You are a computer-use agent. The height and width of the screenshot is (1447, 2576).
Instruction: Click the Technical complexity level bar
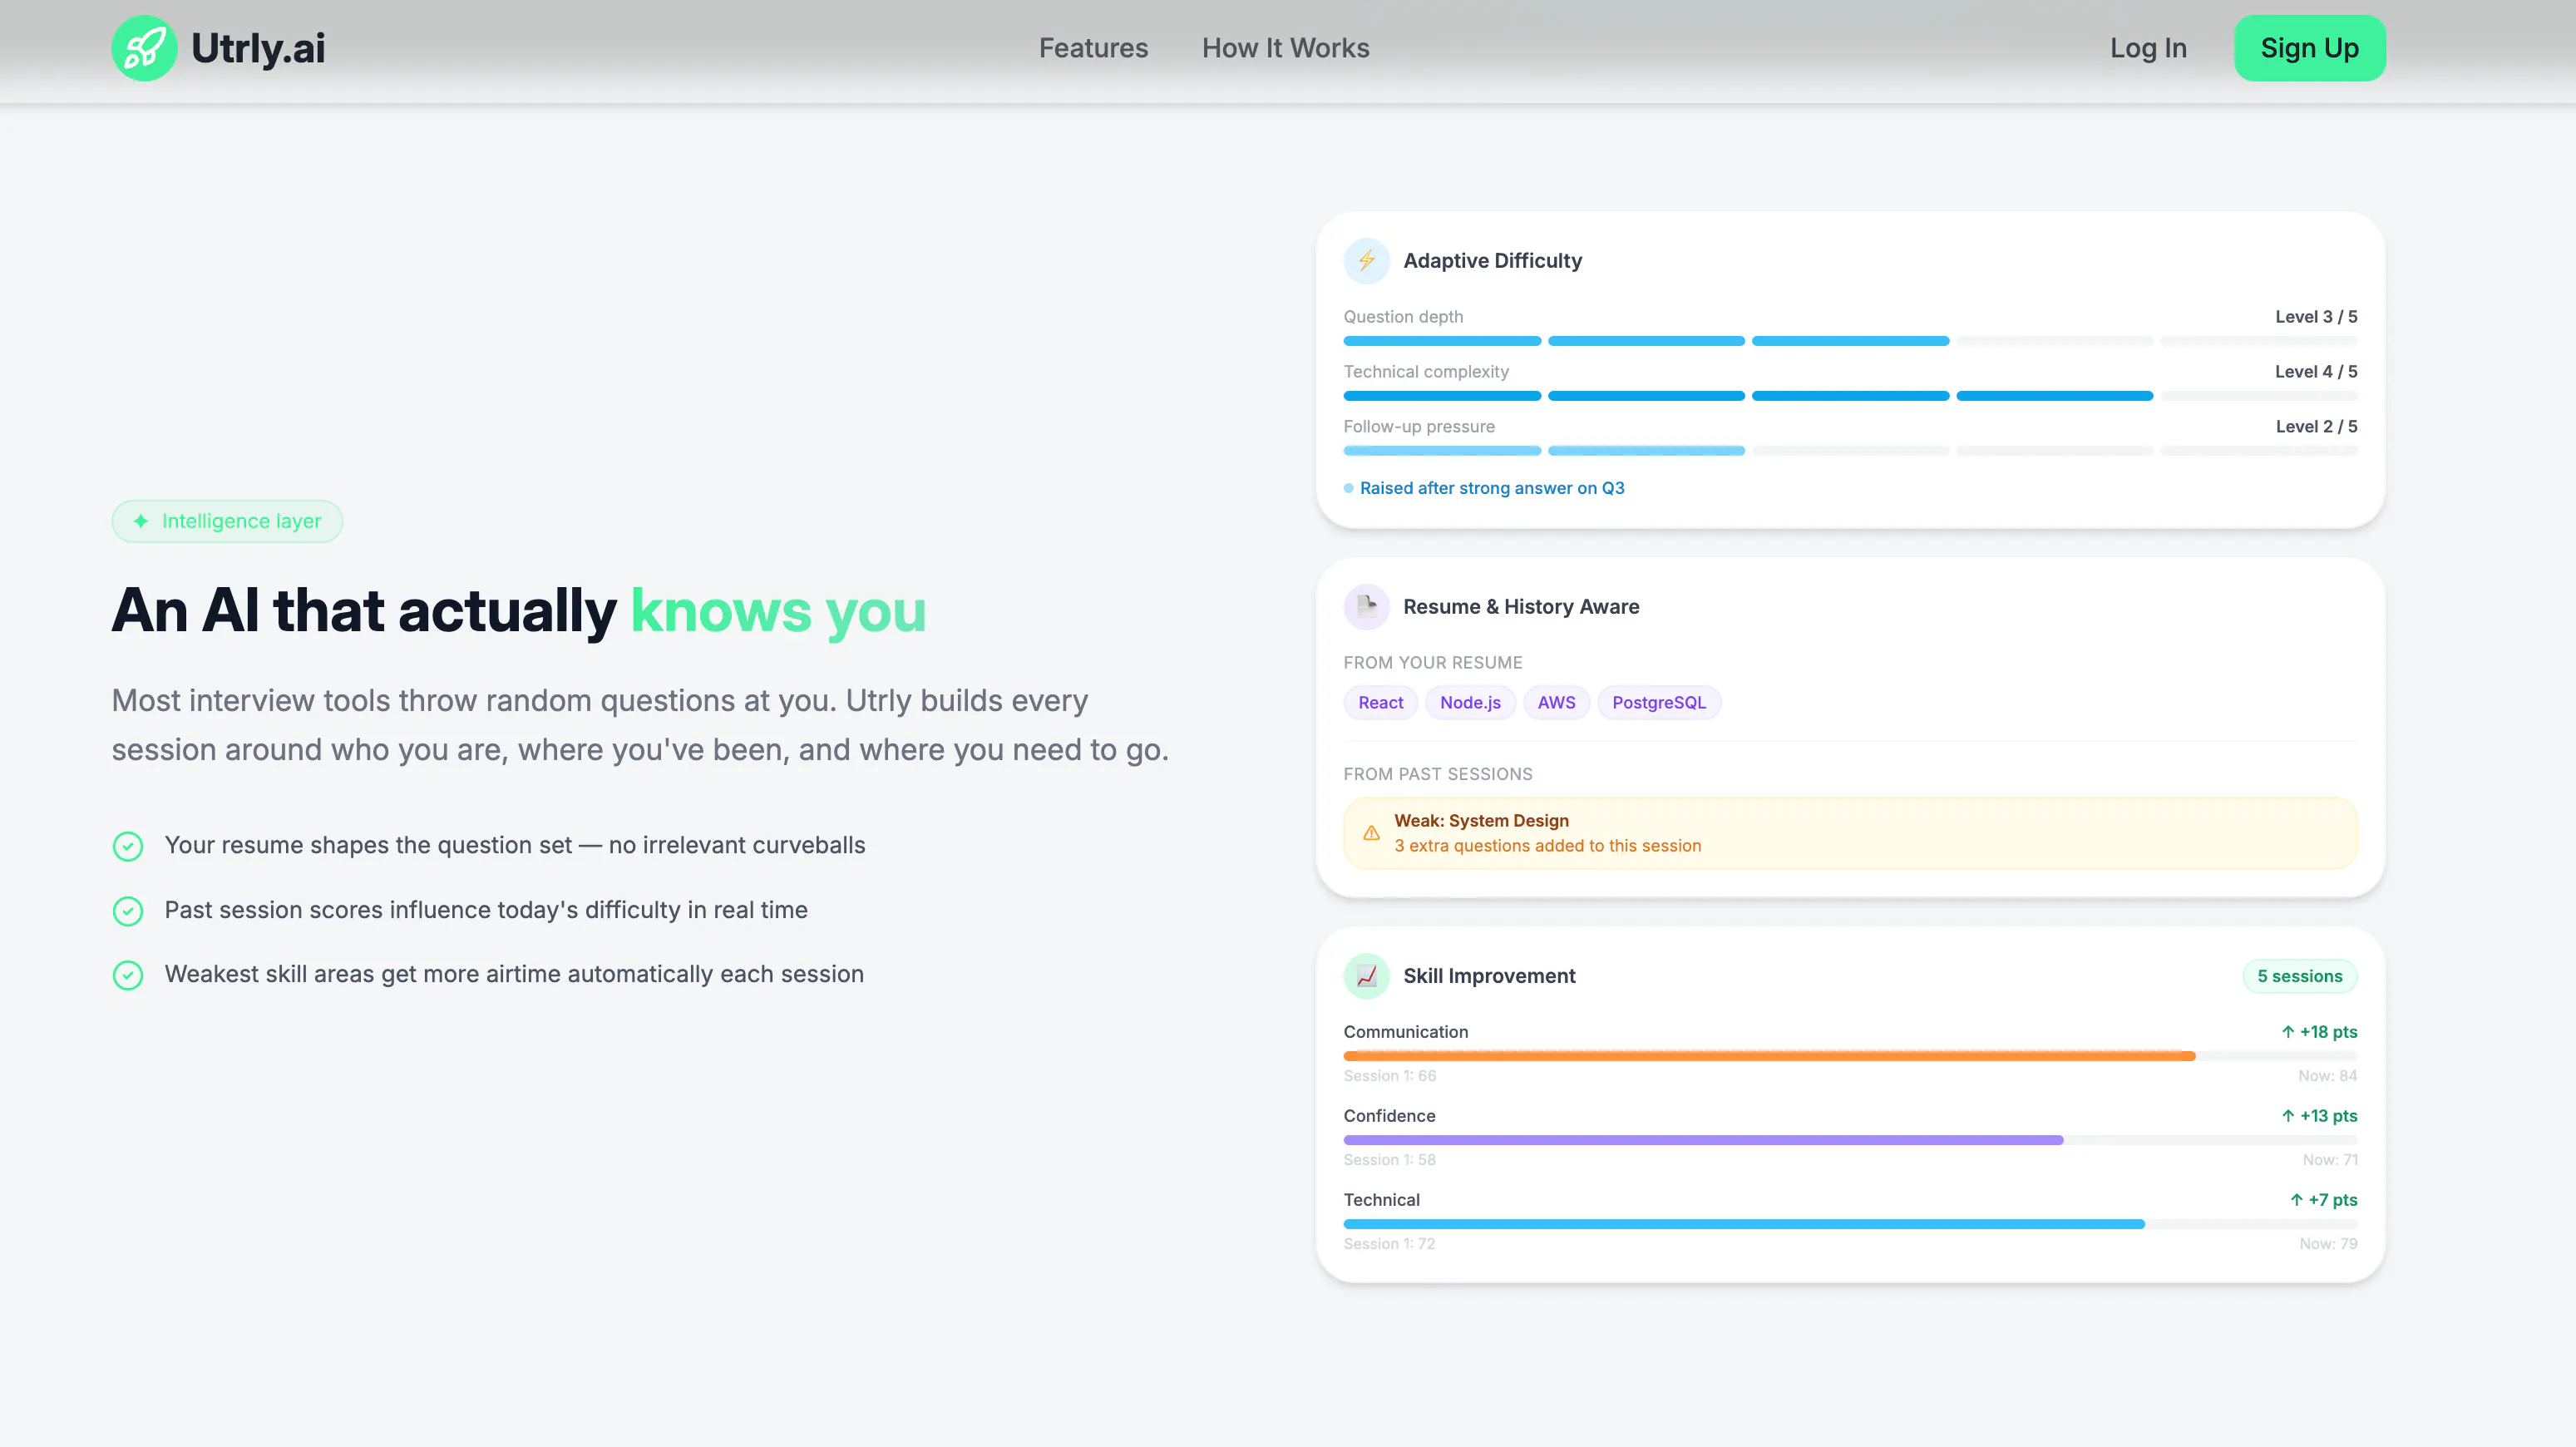1850,396
